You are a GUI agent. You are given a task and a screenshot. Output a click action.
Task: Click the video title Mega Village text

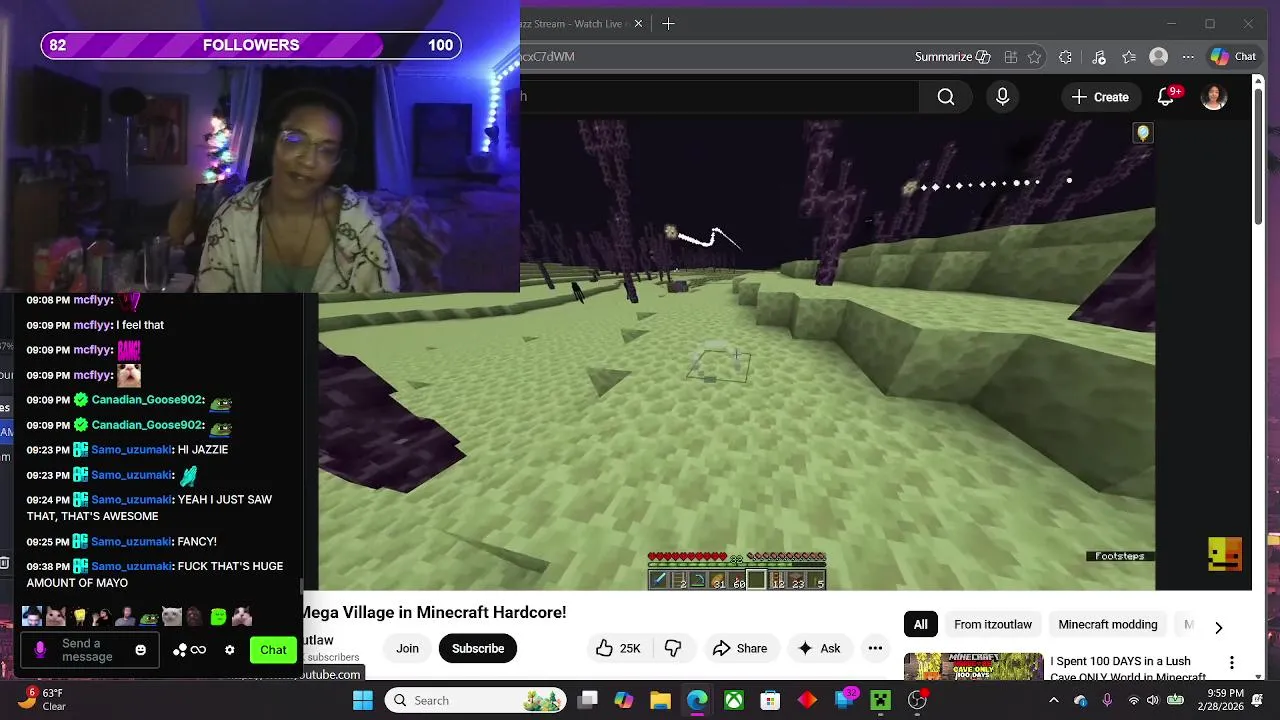coord(434,612)
